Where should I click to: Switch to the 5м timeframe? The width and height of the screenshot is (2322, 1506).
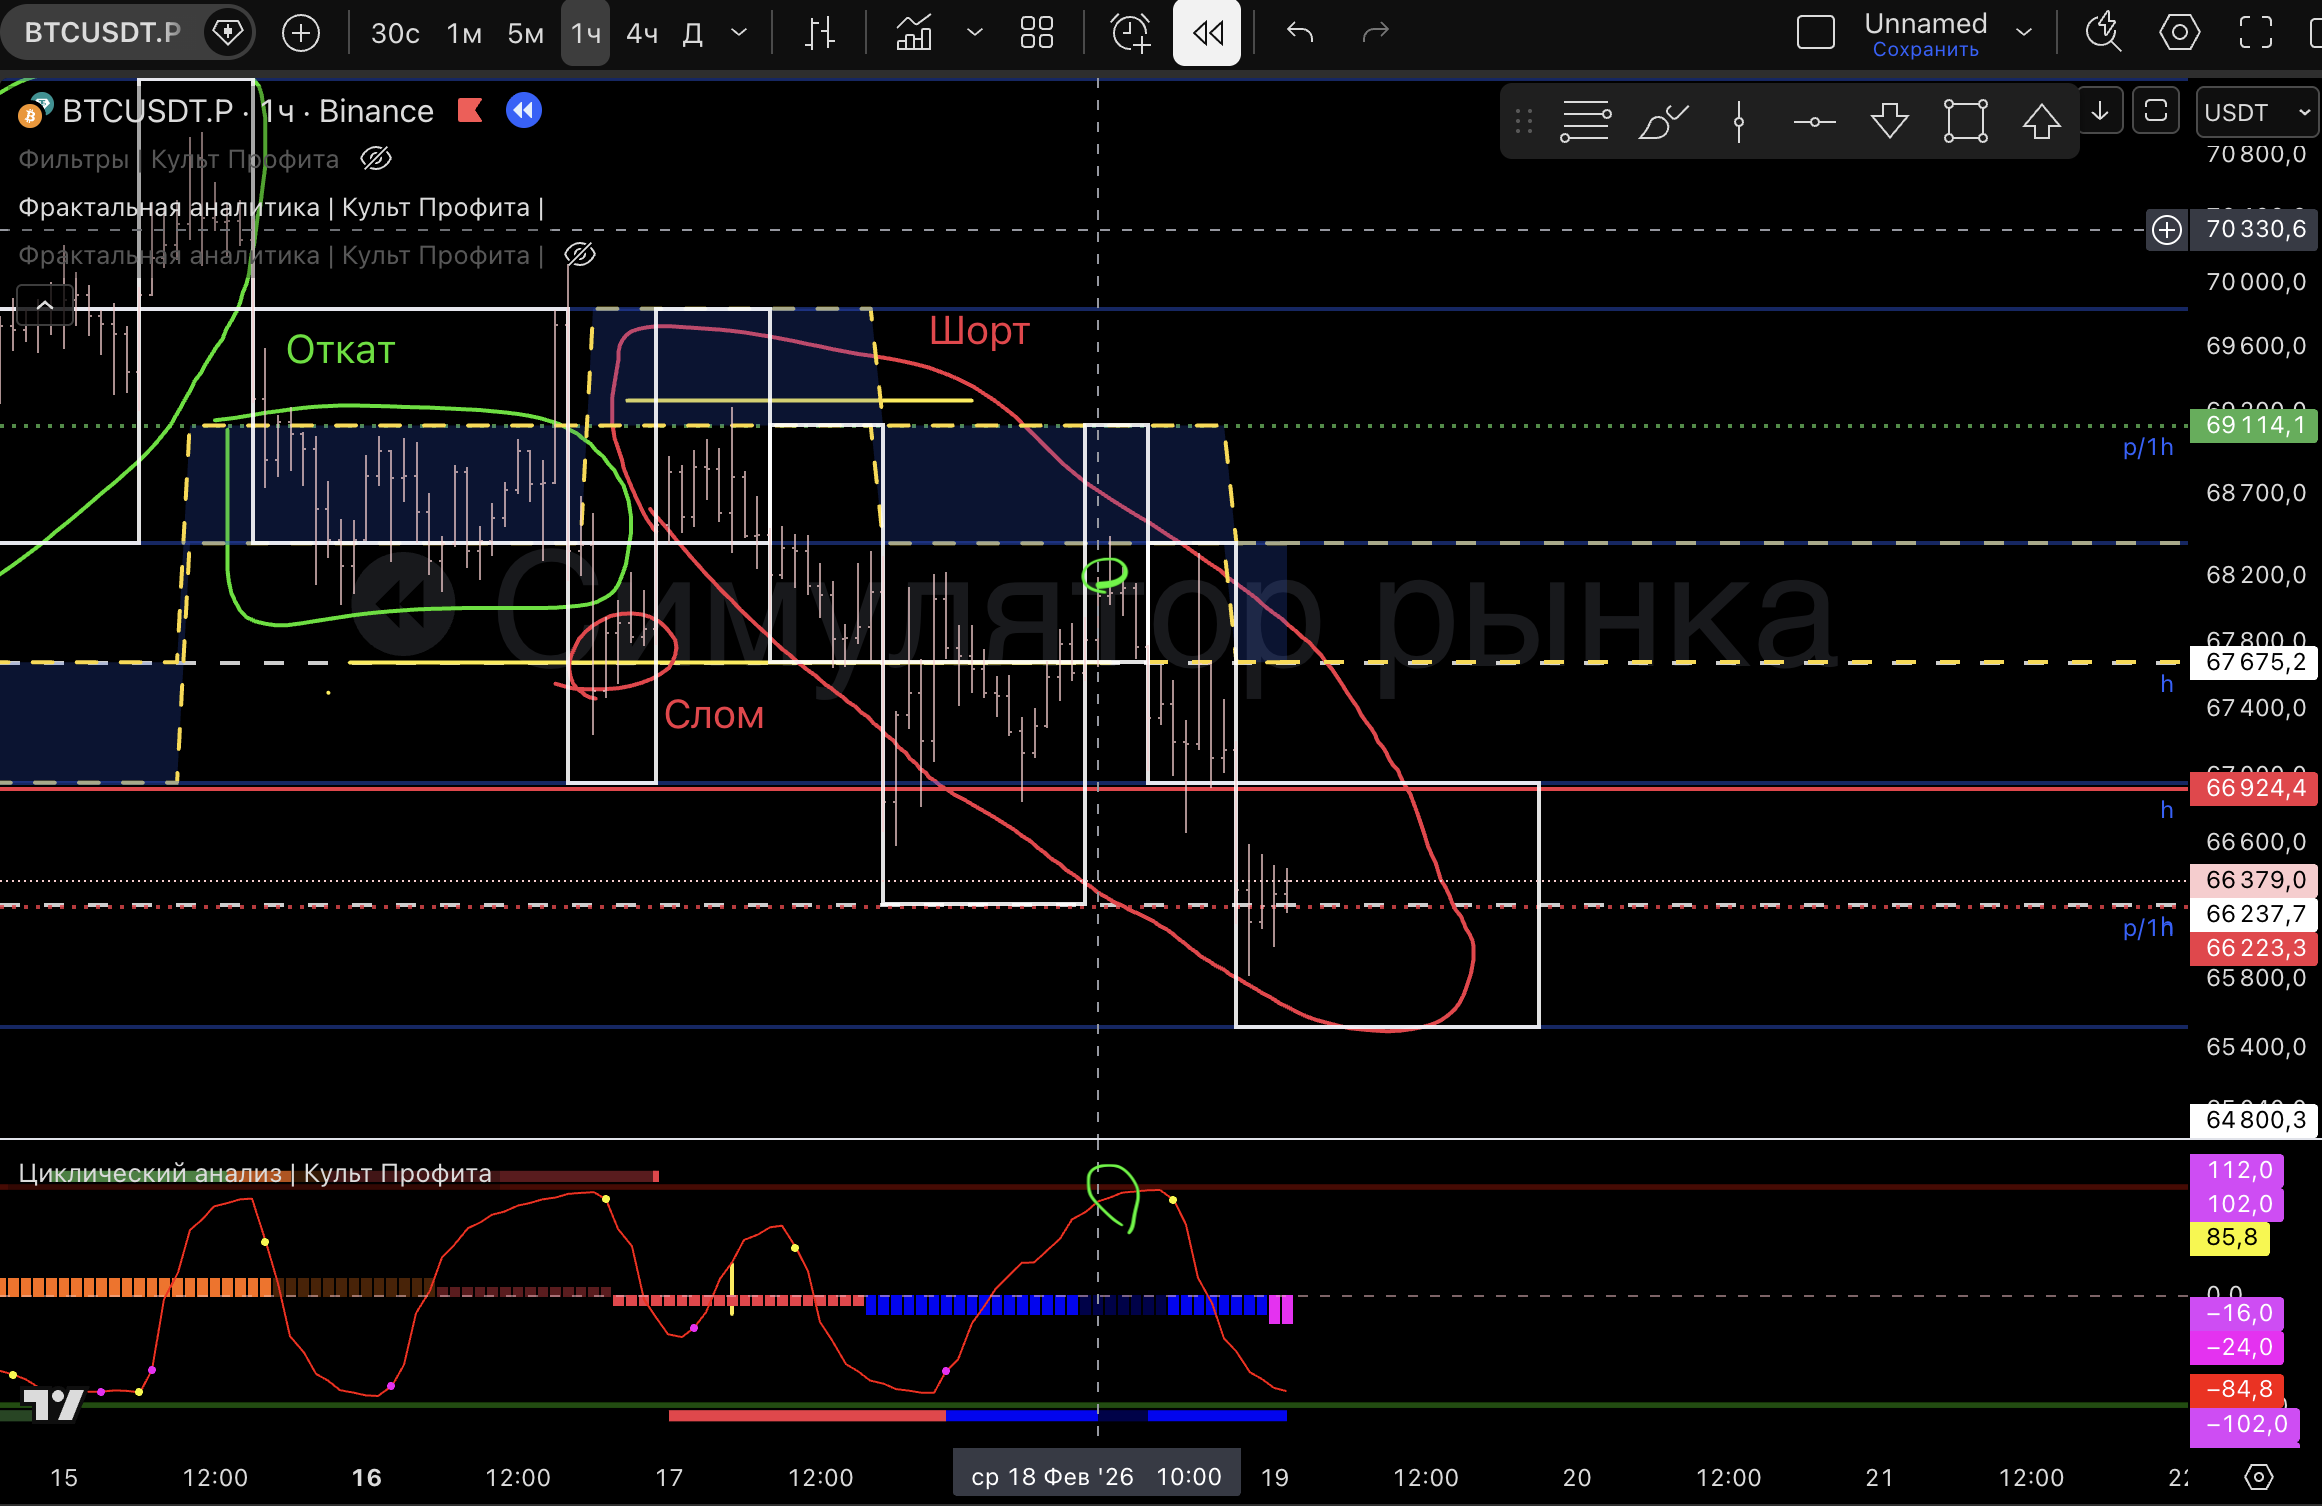525,33
